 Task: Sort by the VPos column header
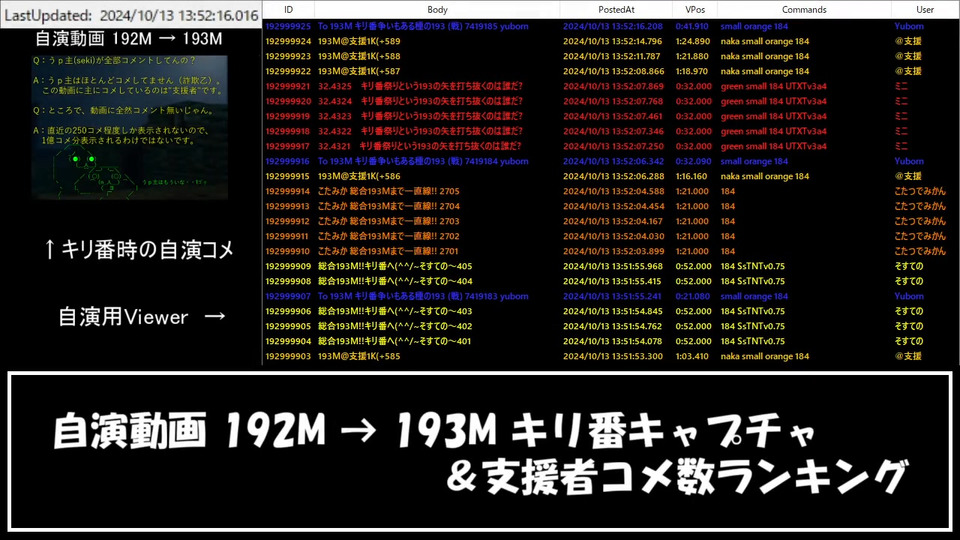coord(695,10)
